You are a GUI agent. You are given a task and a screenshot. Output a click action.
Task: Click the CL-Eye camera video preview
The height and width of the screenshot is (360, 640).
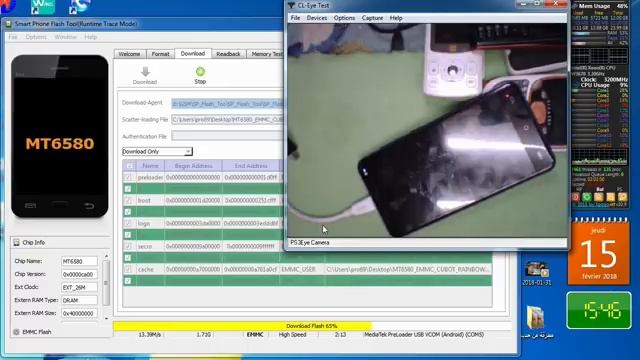(427, 130)
